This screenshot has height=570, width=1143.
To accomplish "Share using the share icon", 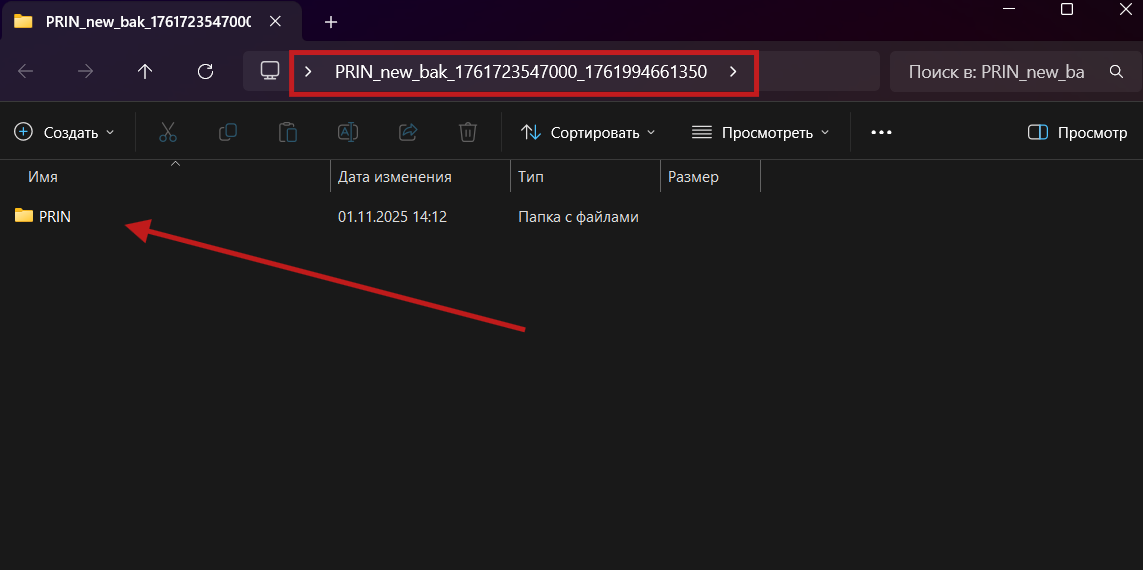I will [x=407, y=132].
